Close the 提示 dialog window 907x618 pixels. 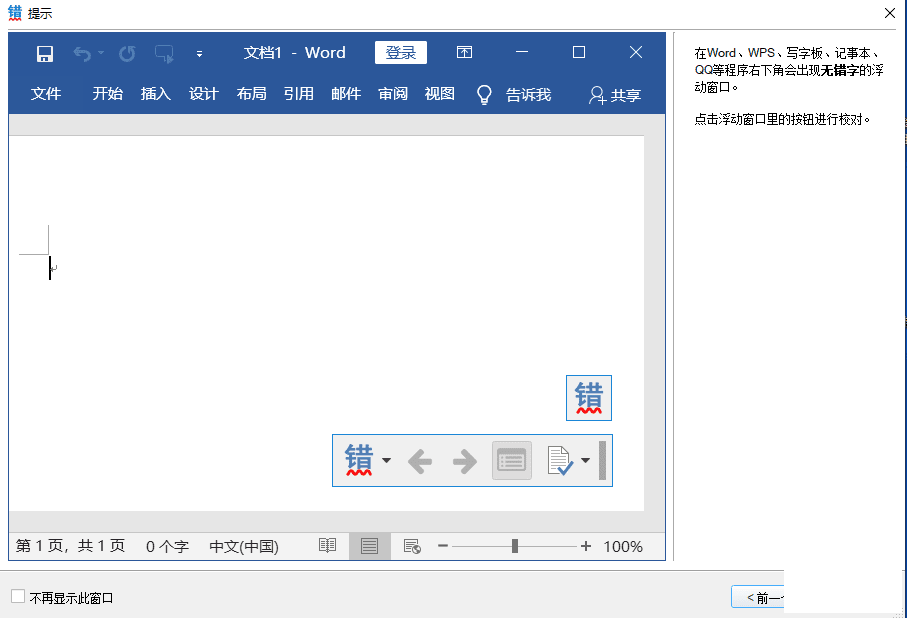click(x=890, y=13)
